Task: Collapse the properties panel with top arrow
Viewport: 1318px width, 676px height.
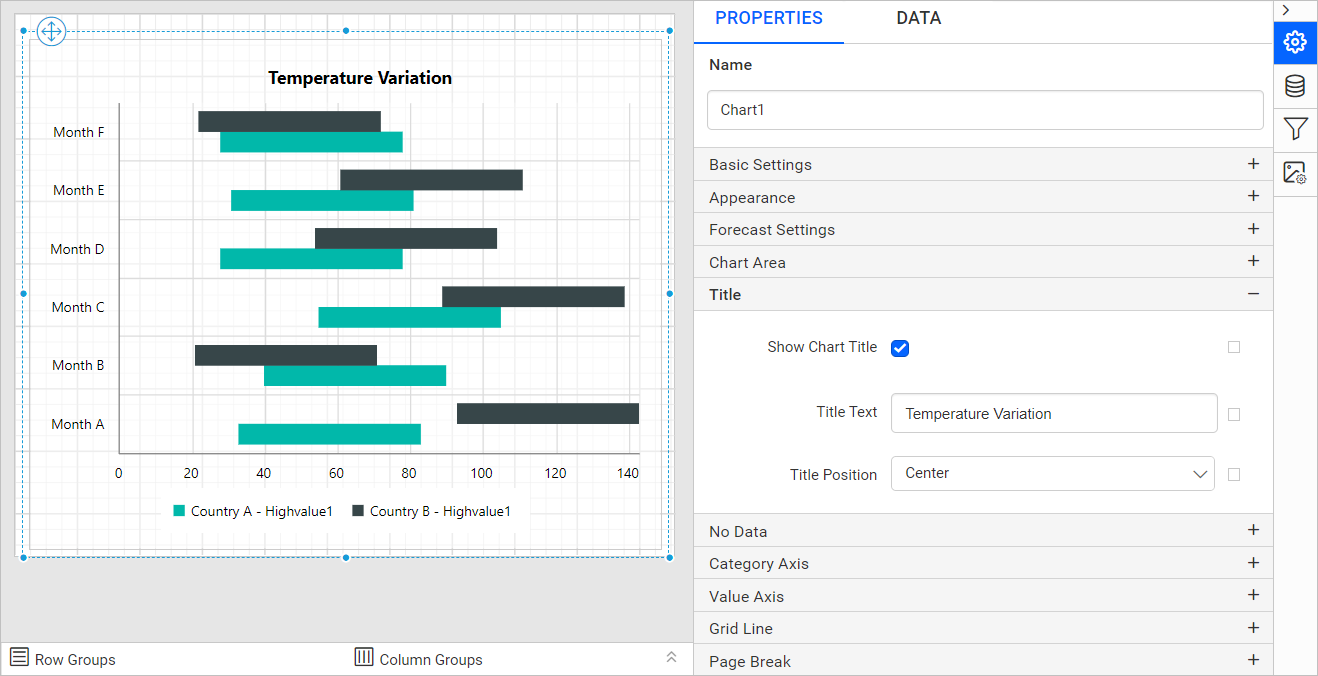Action: (1286, 10)
